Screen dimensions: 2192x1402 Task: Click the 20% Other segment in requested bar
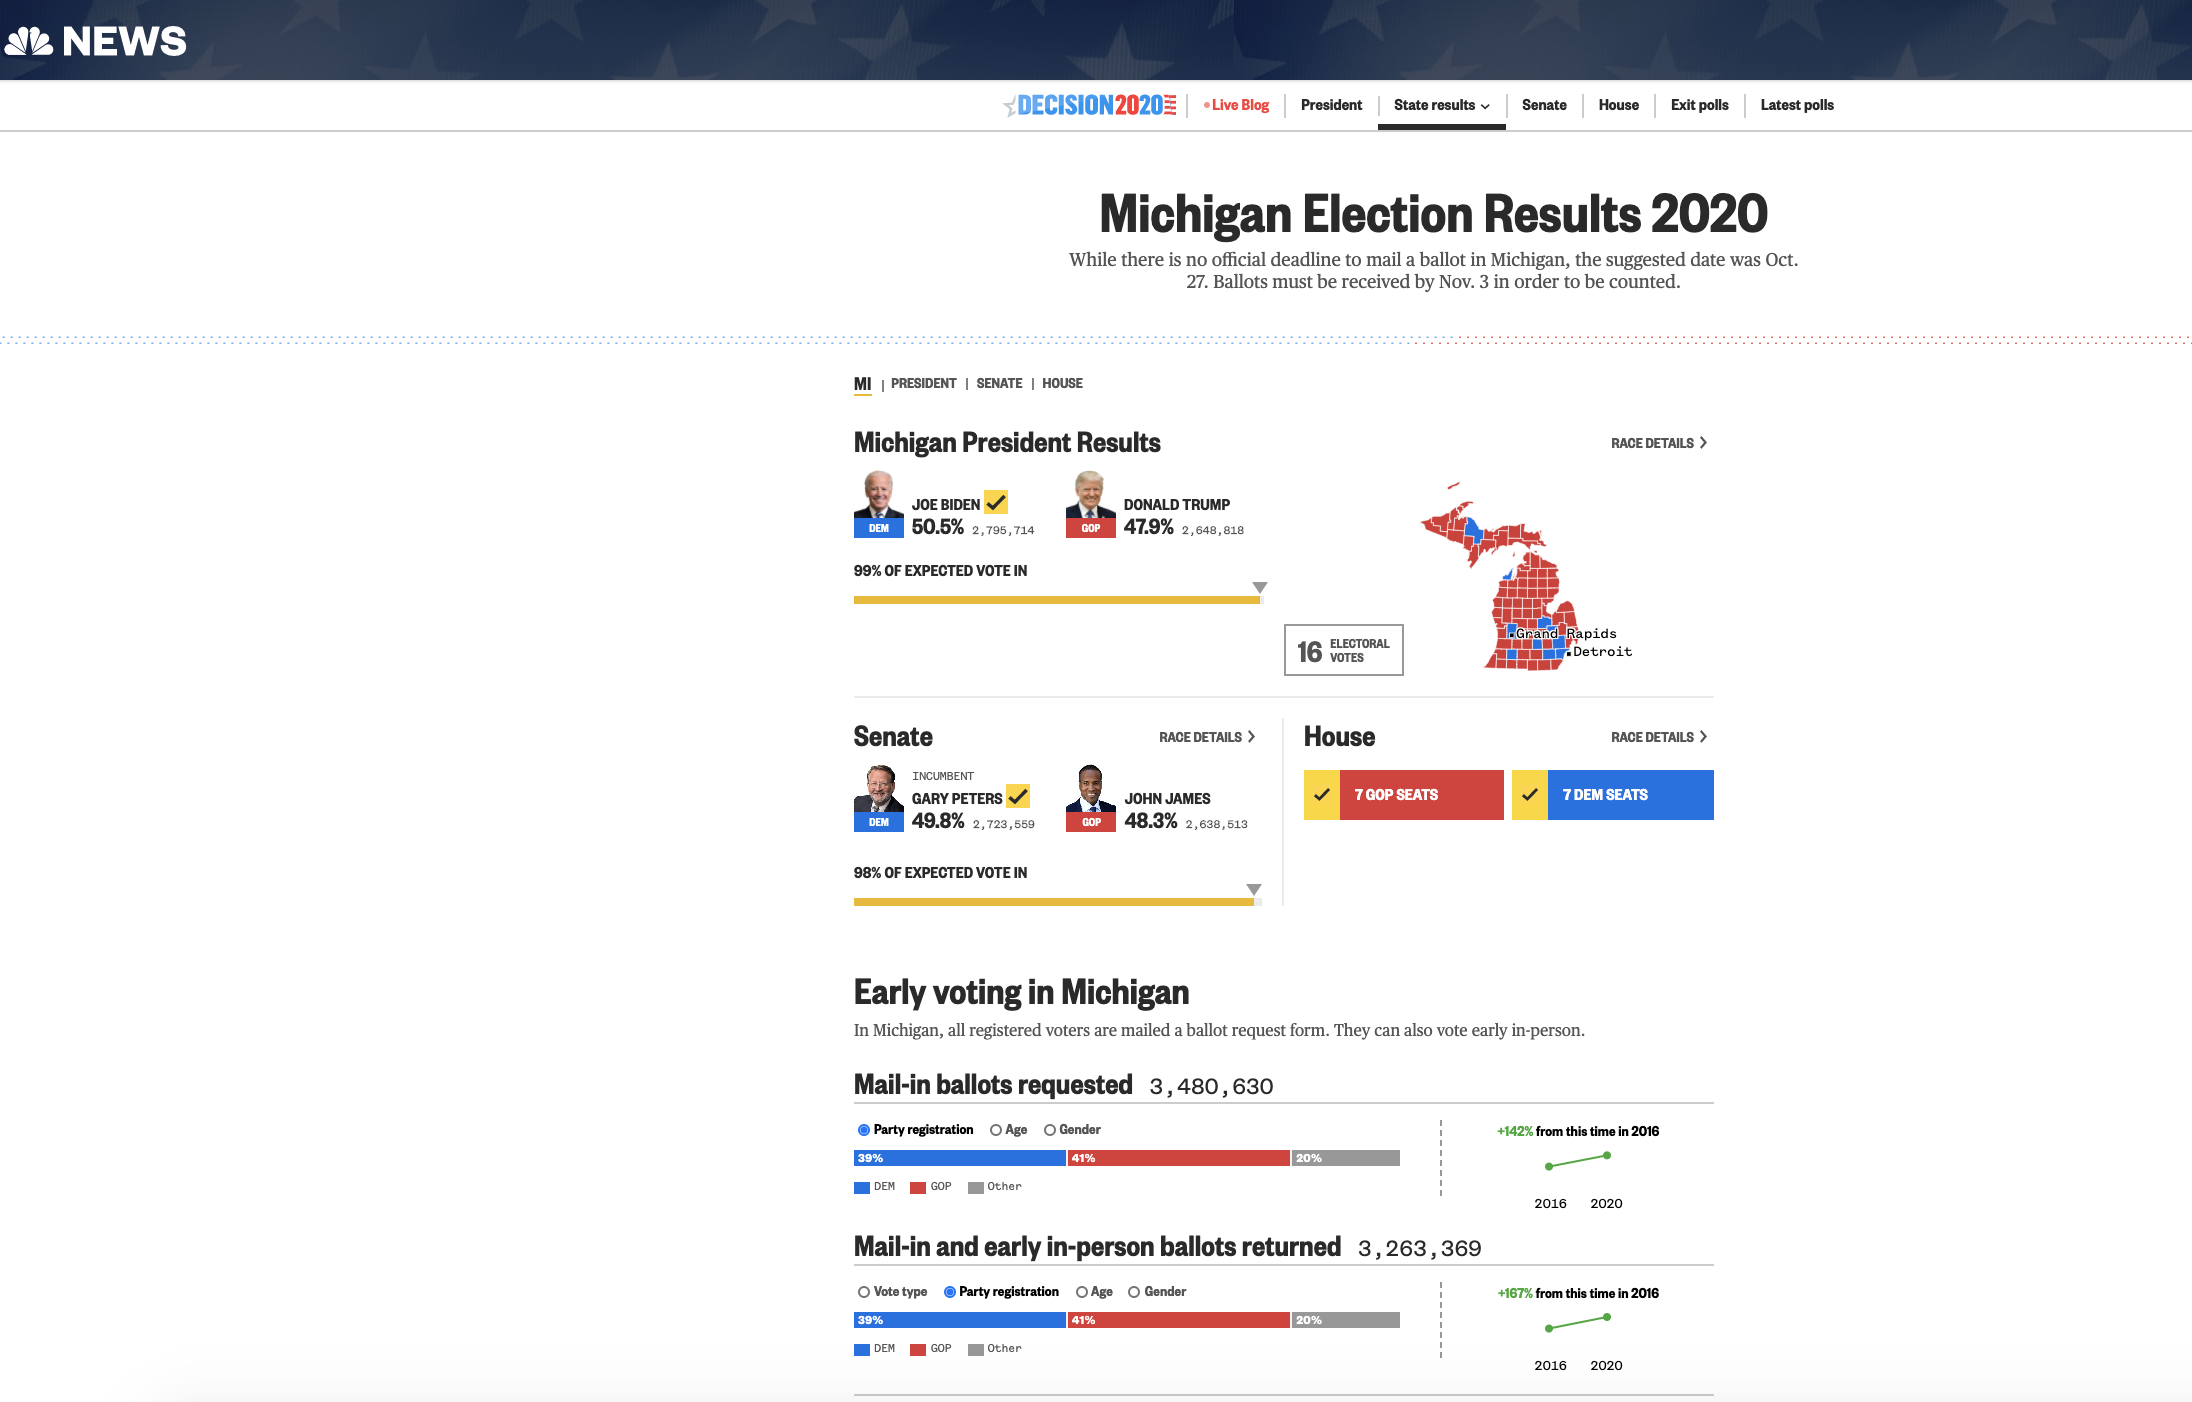click(1346, 1158)
